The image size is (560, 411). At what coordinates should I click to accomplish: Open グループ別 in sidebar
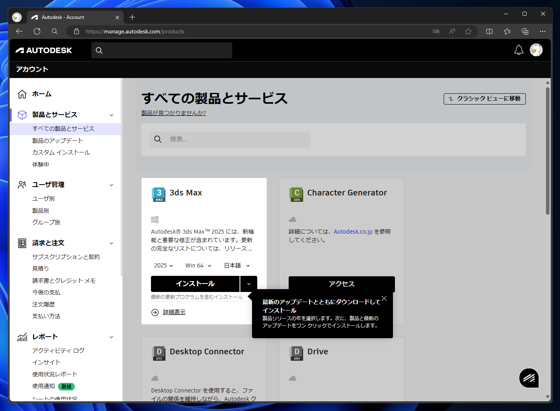(x=46, y=222)
